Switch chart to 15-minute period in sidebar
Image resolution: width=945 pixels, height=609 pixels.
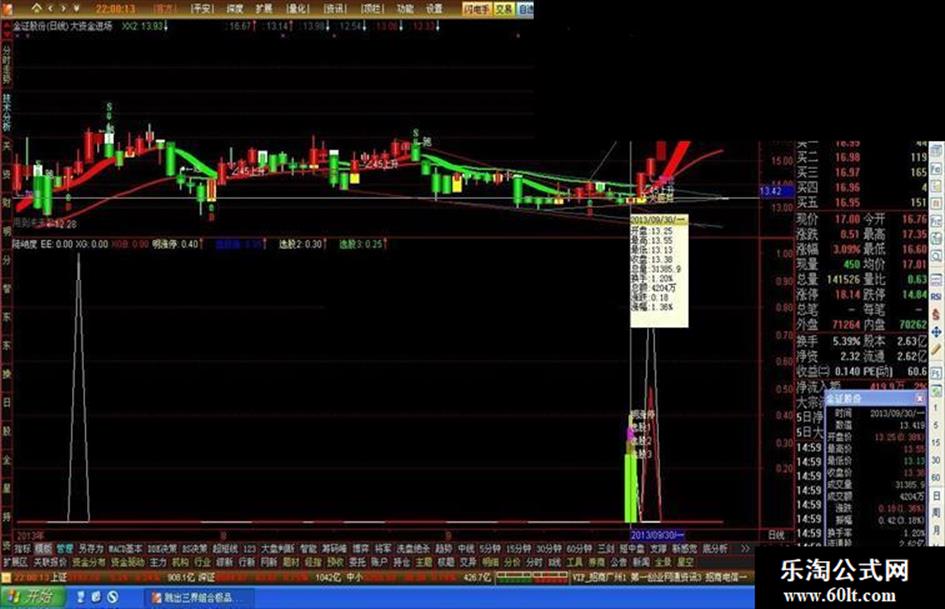(x=936, y=443)
